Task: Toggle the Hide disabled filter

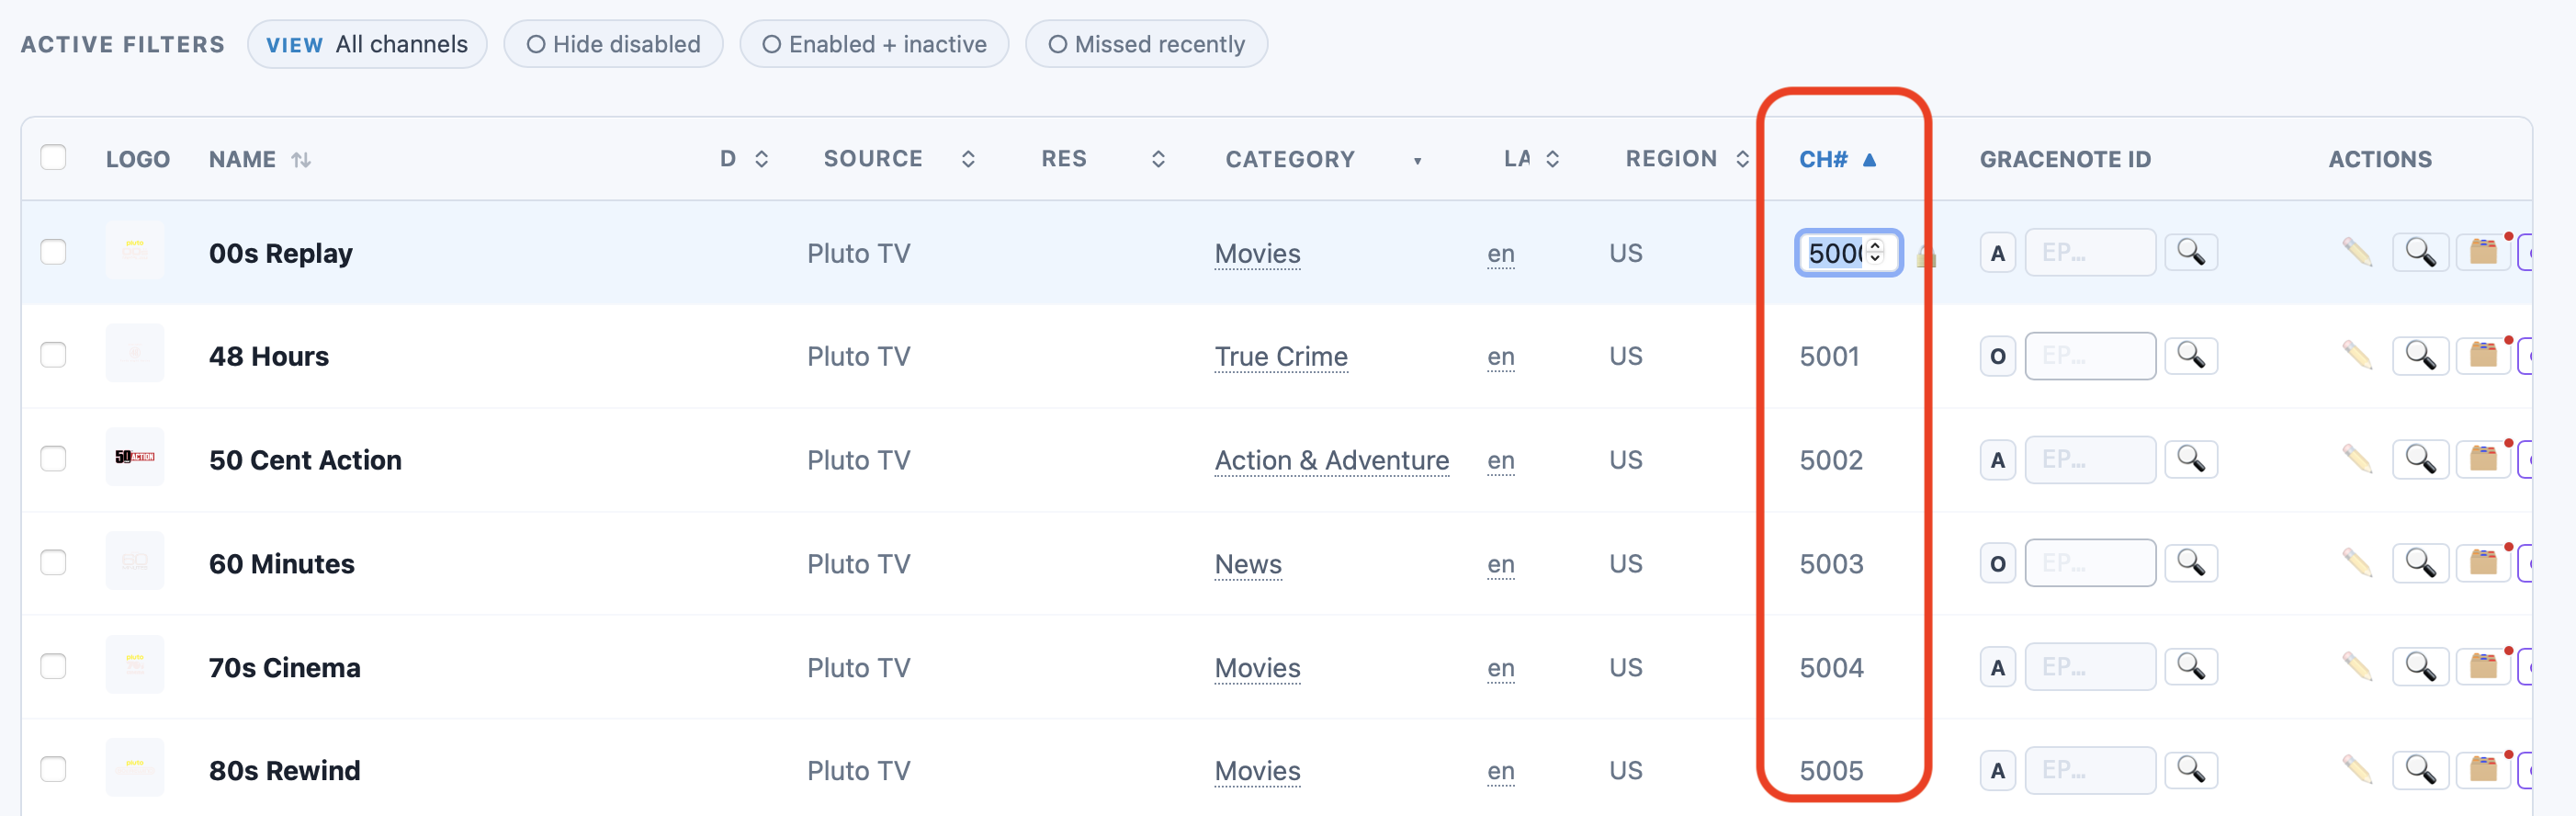Action: pyautogui.click(x=613, y=44)
